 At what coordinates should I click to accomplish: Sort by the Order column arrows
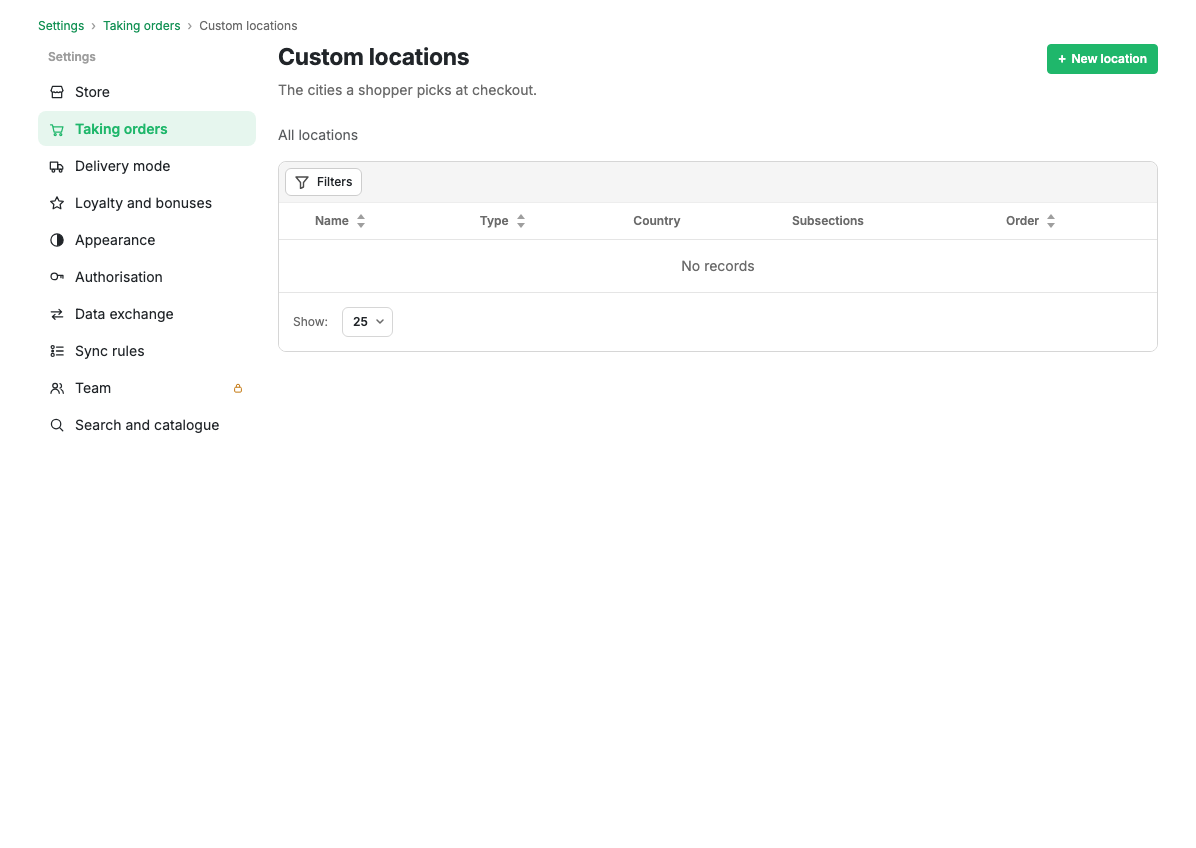click(1051, 221)
